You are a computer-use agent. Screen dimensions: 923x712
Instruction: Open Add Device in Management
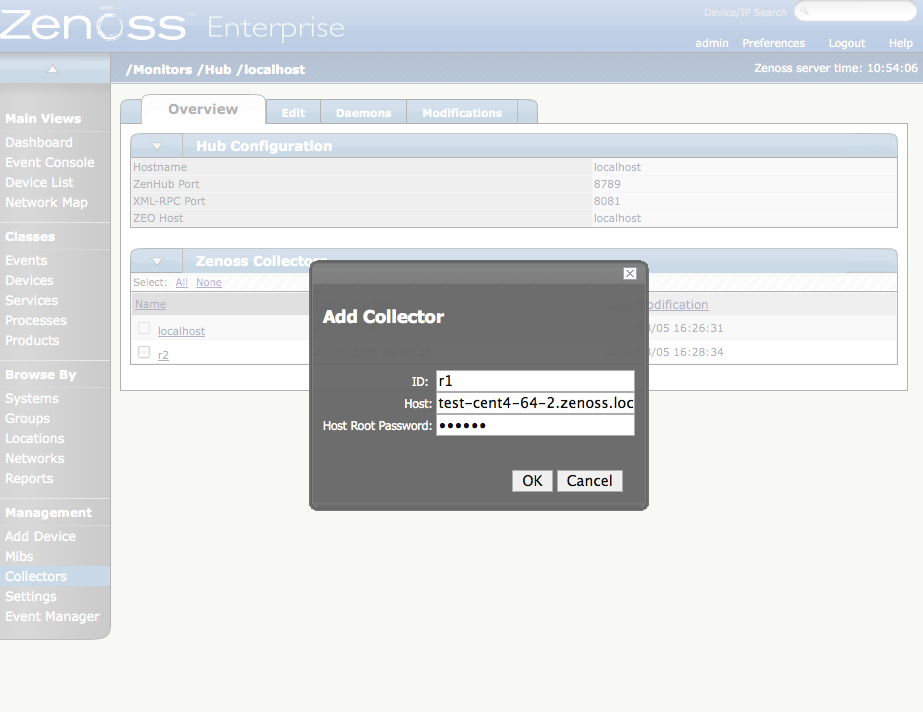coord(40,537)
